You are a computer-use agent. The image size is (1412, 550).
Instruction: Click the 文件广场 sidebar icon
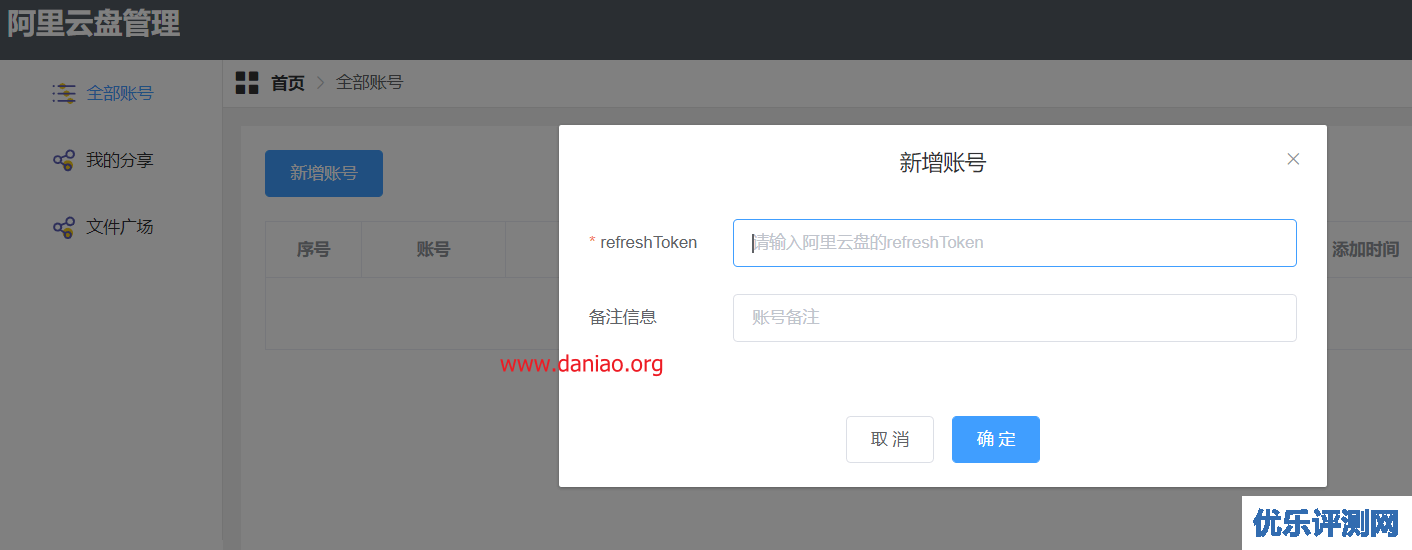click(64, 227)
